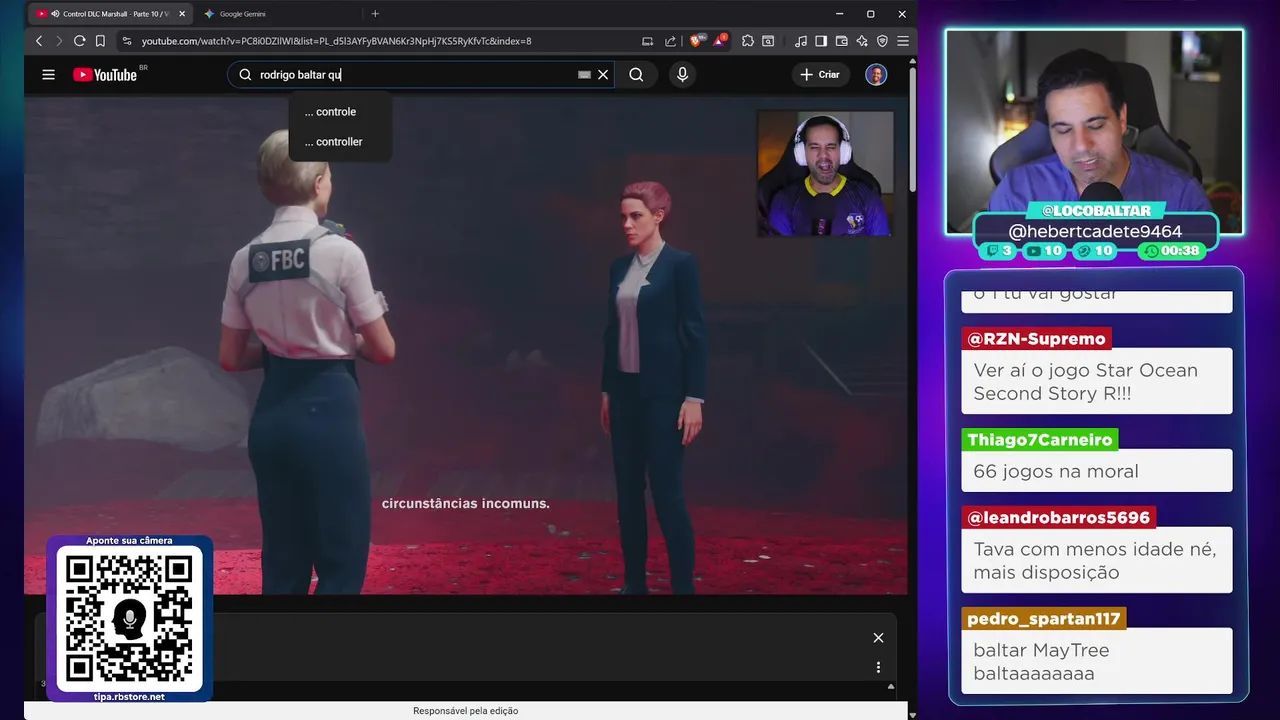1280x720 pixels.
Task: Go forward with the browser forward arrow
Action: coord(58,41)
